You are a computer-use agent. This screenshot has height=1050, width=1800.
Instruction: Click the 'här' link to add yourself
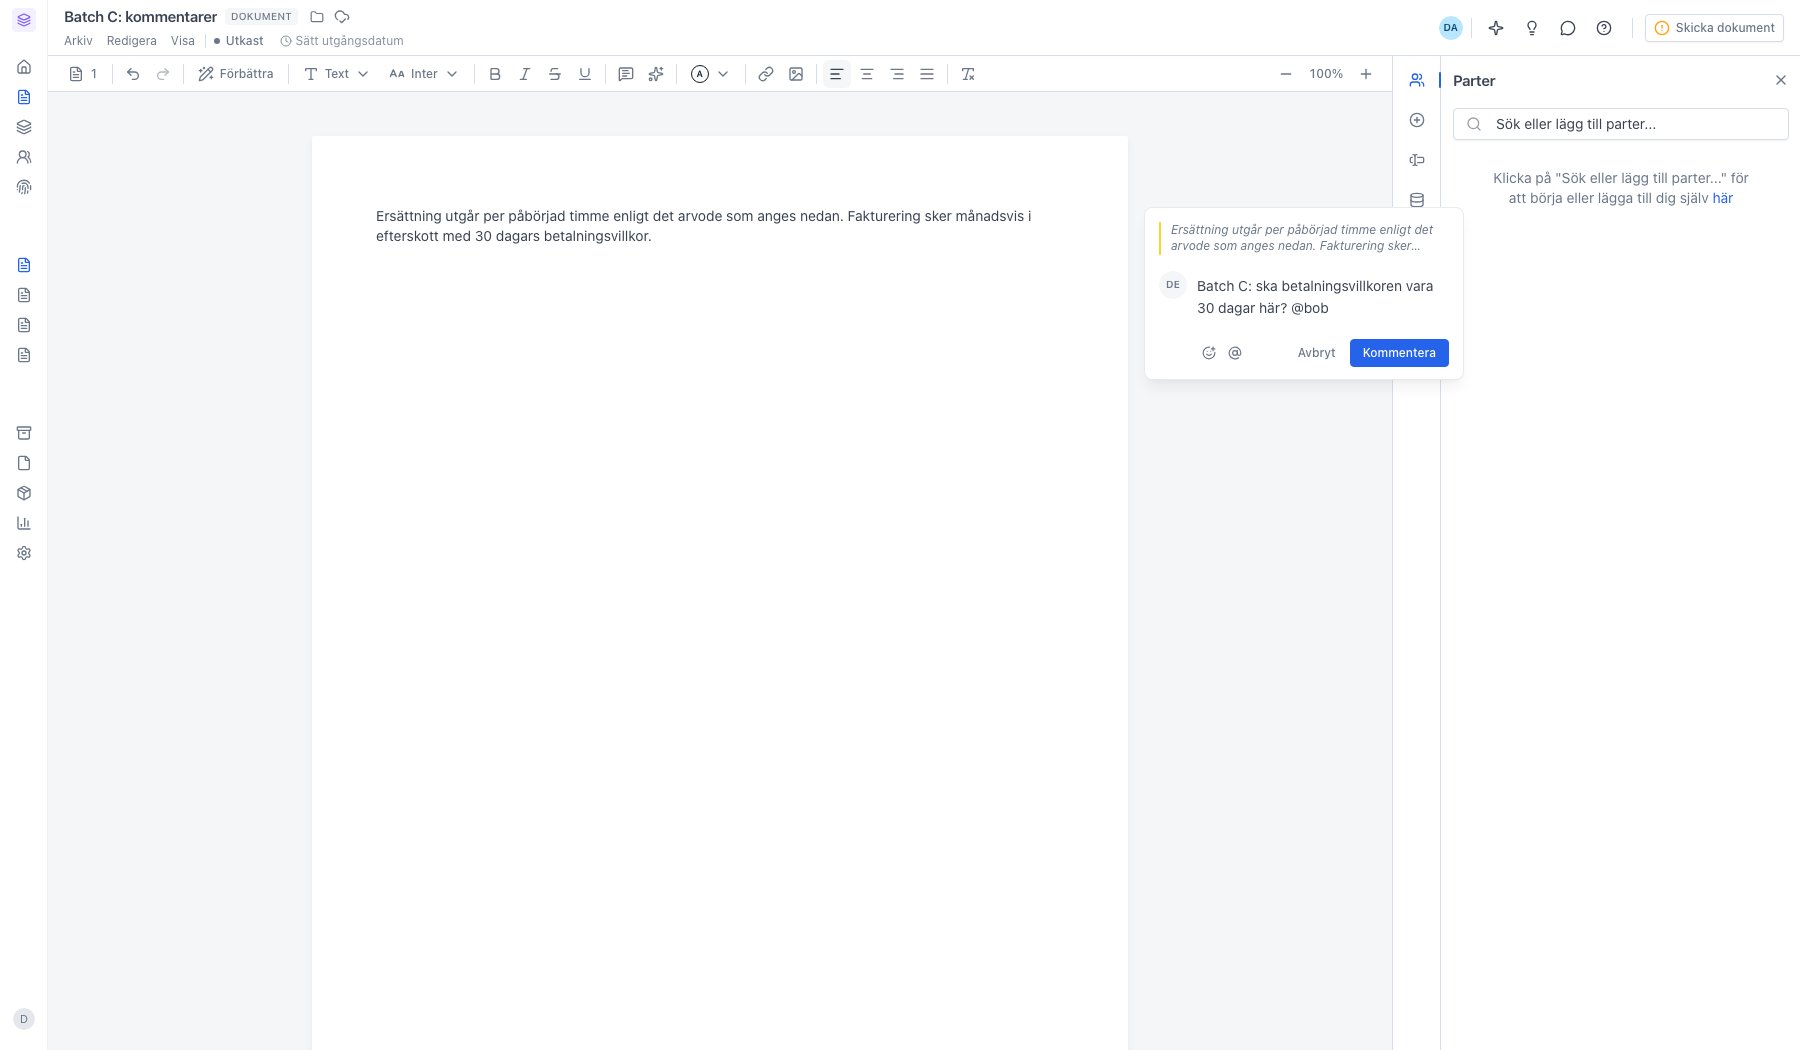tap(1723, 198)
